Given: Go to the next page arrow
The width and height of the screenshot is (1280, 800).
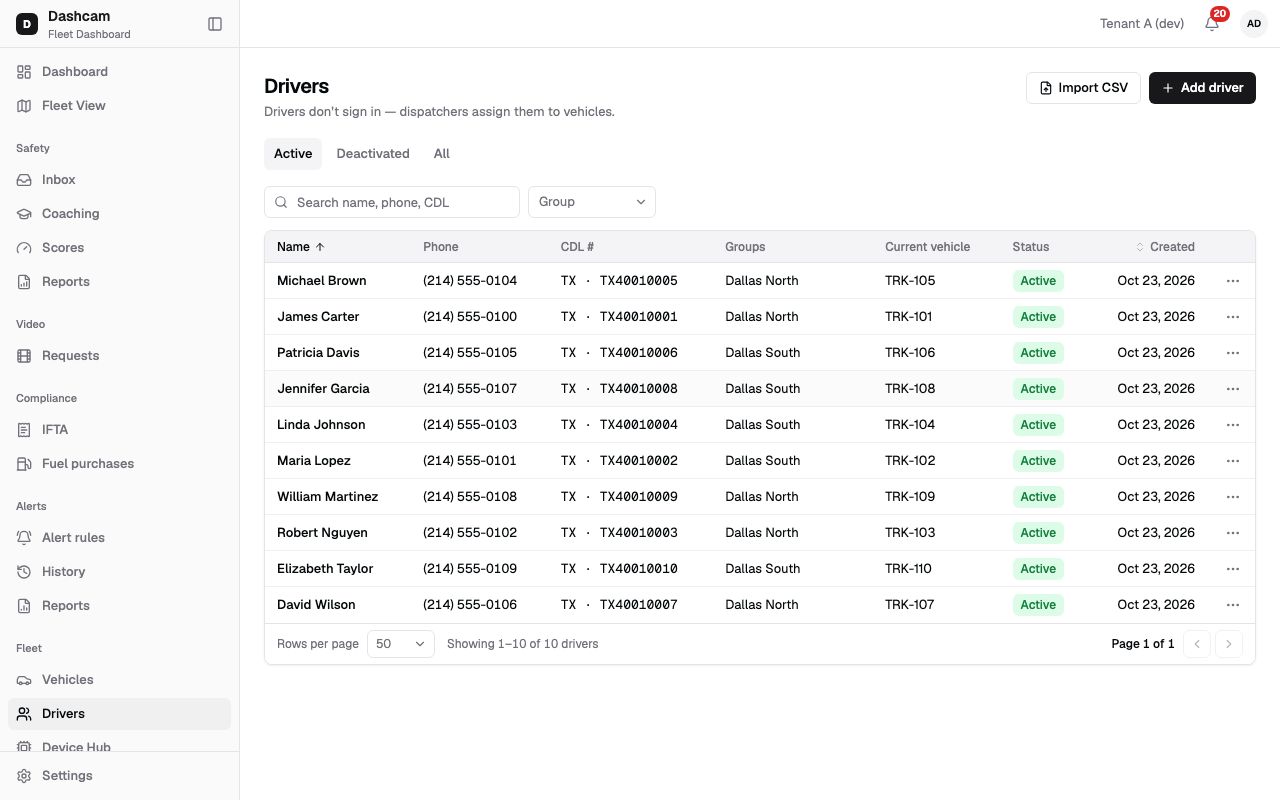Looking at the screenshot, I should tap(1229, 644).
